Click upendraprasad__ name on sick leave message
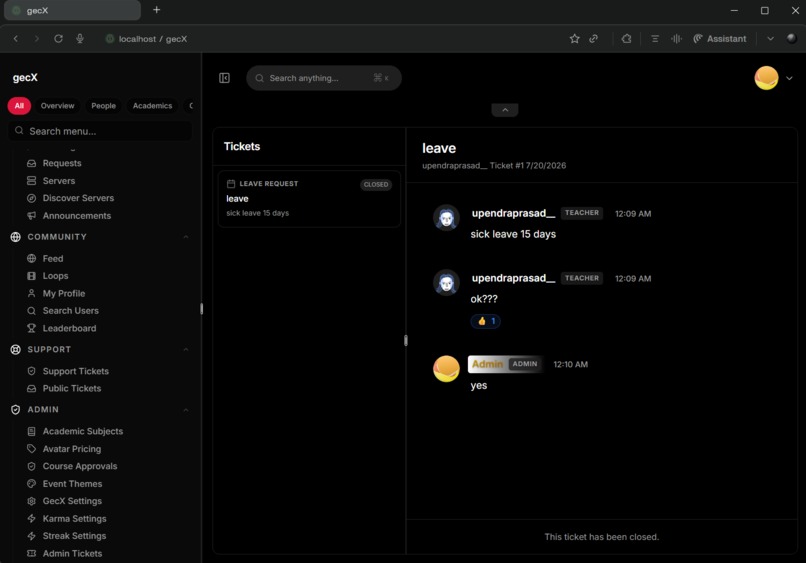Screen dimensions: 806x563 513,213
